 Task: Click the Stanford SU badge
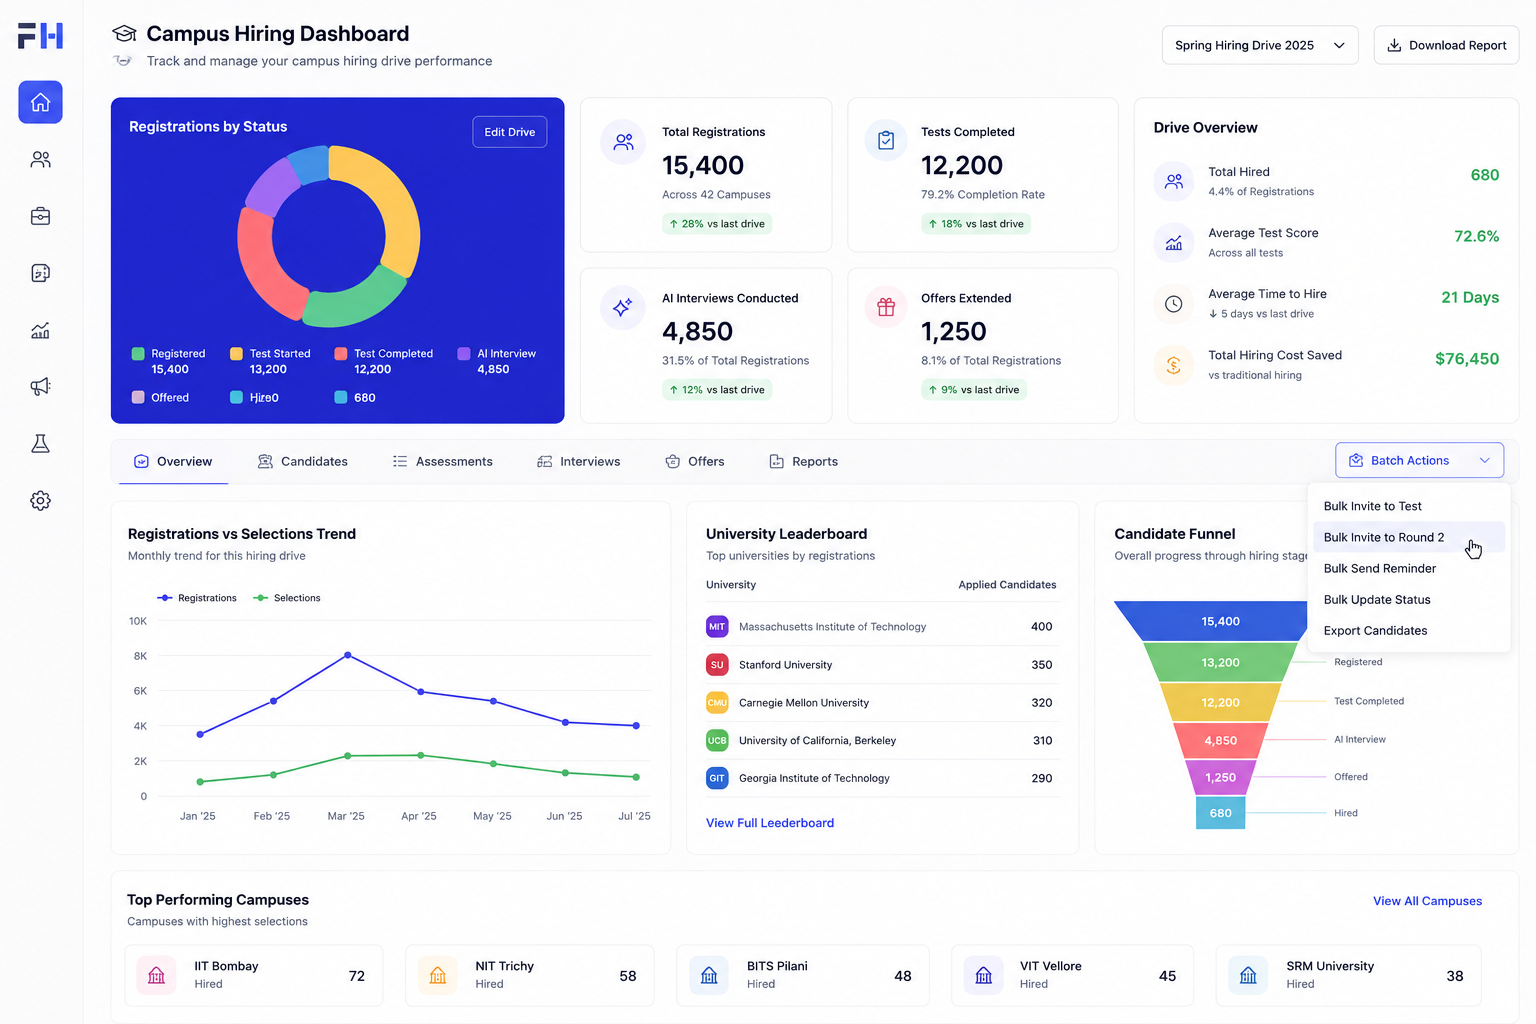(717, 665)
